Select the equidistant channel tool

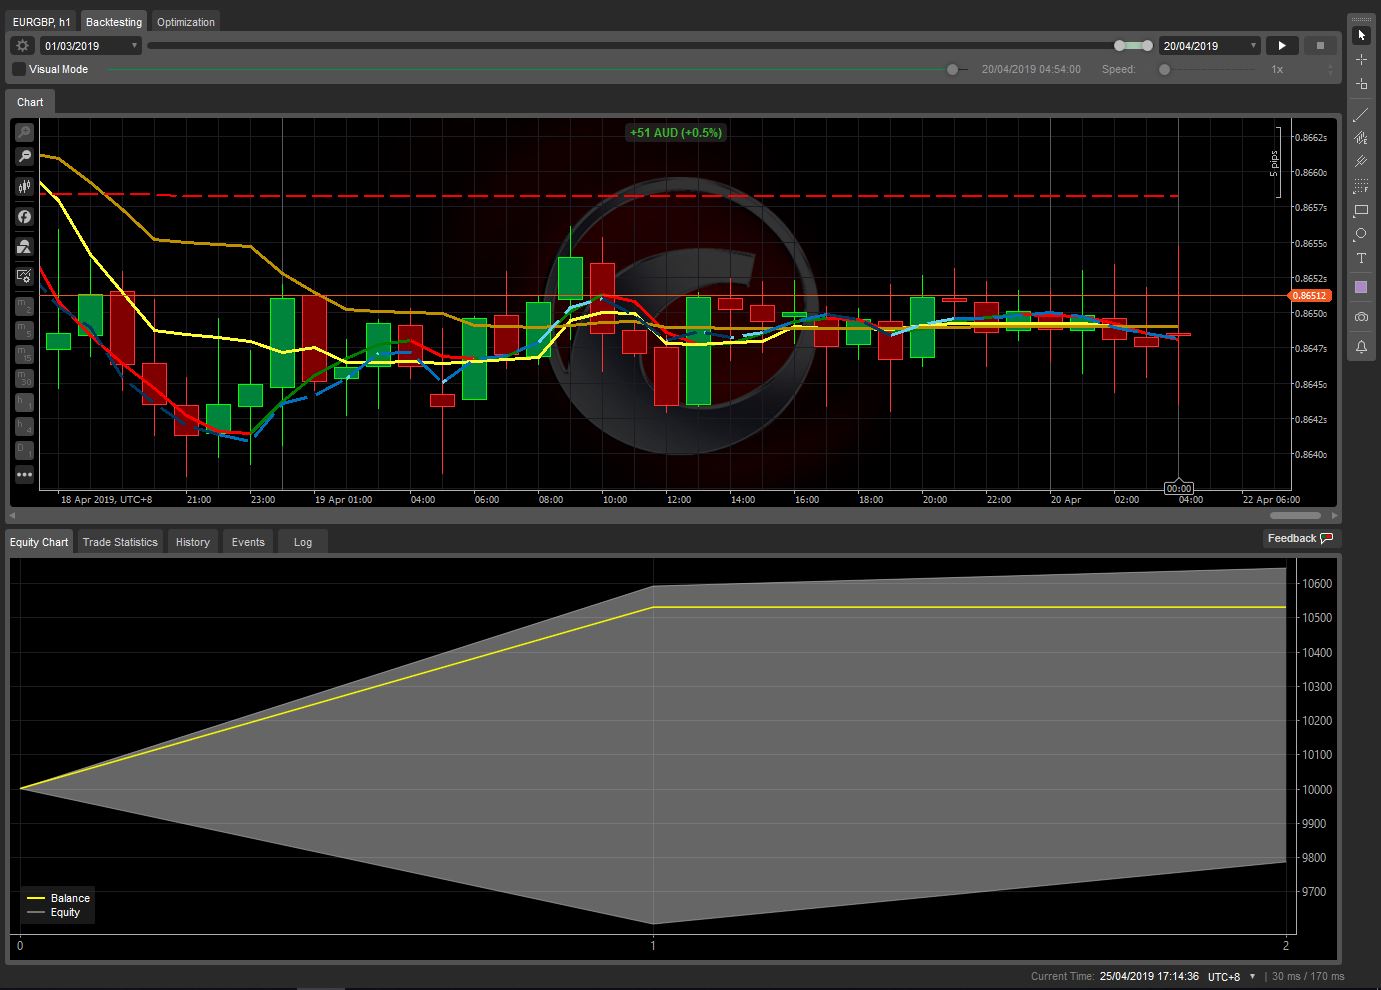coord(1361,138)
